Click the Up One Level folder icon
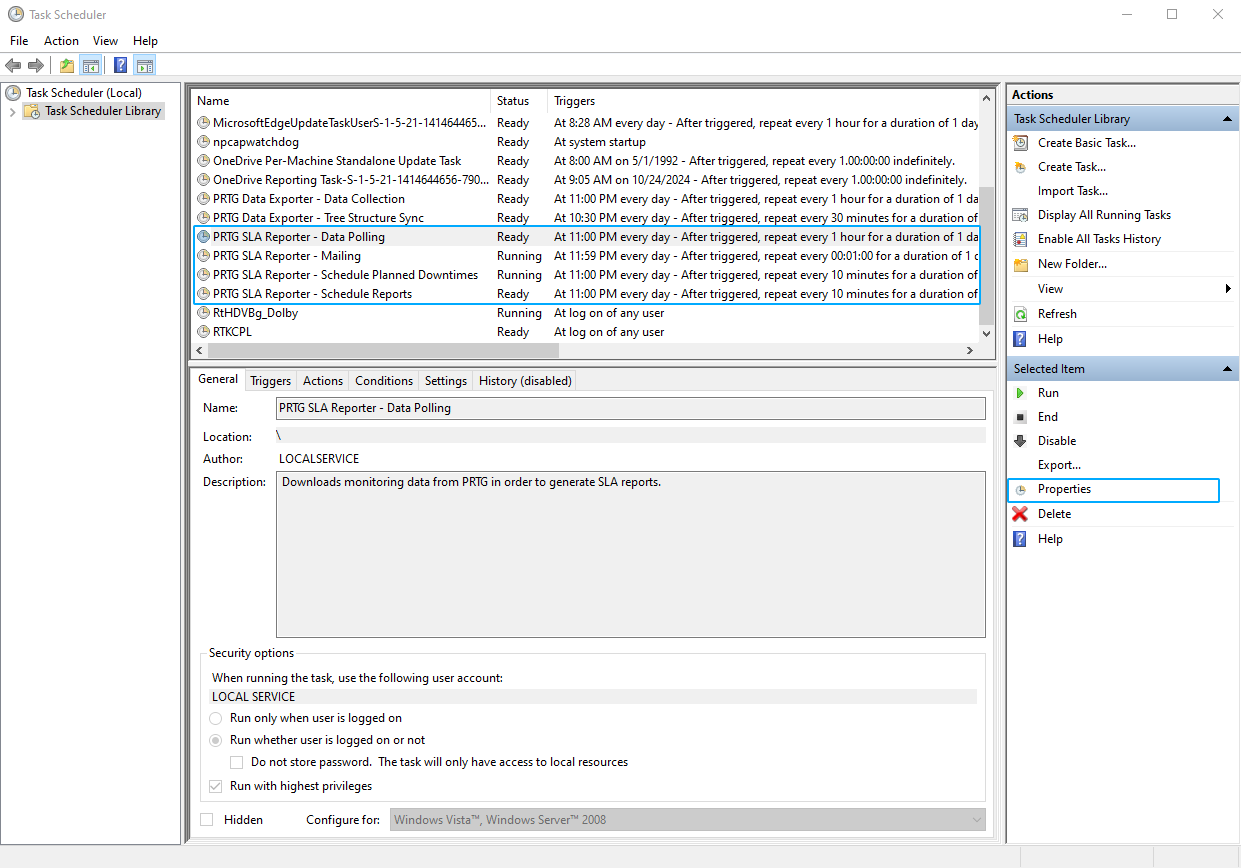 [67, 65]
